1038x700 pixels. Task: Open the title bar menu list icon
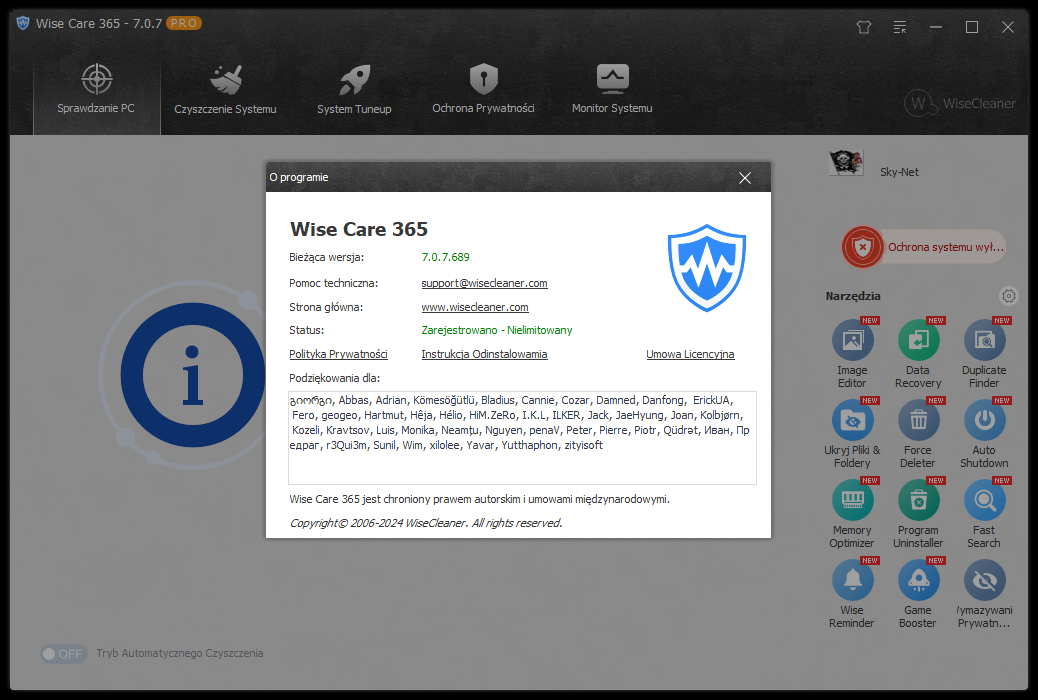[x=900, y=27]
